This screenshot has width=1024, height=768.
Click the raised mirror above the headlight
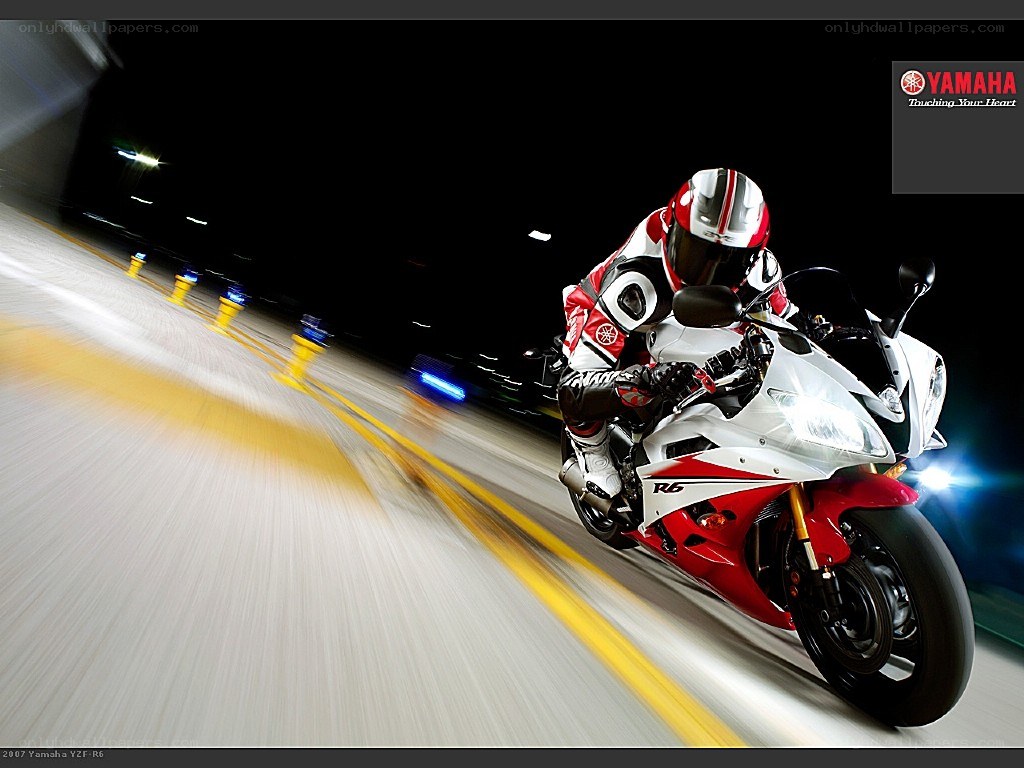pyautogui.click(x=916, y=276)
